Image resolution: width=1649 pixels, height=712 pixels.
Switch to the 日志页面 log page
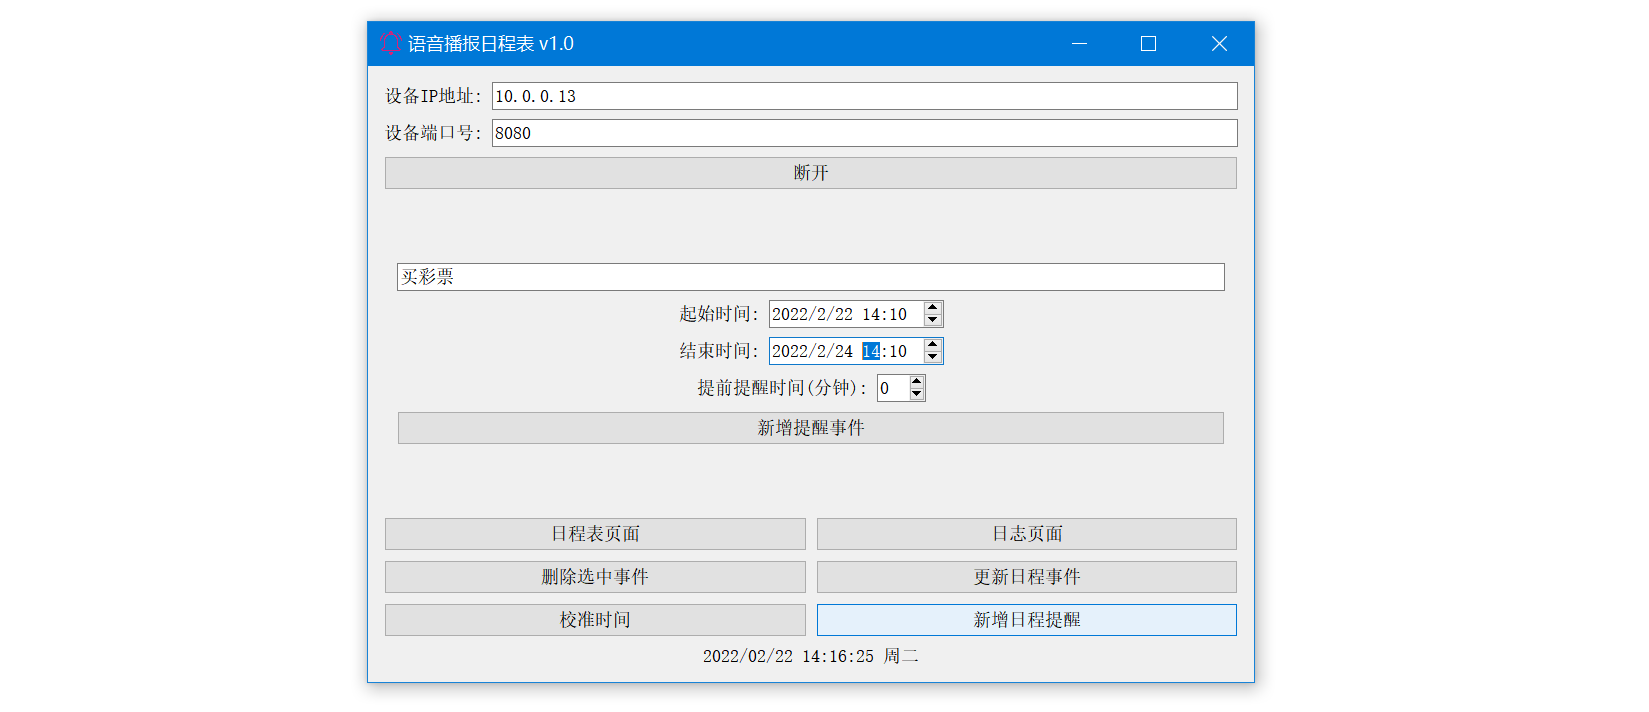pyautogui.click(x=1027, y=534)
